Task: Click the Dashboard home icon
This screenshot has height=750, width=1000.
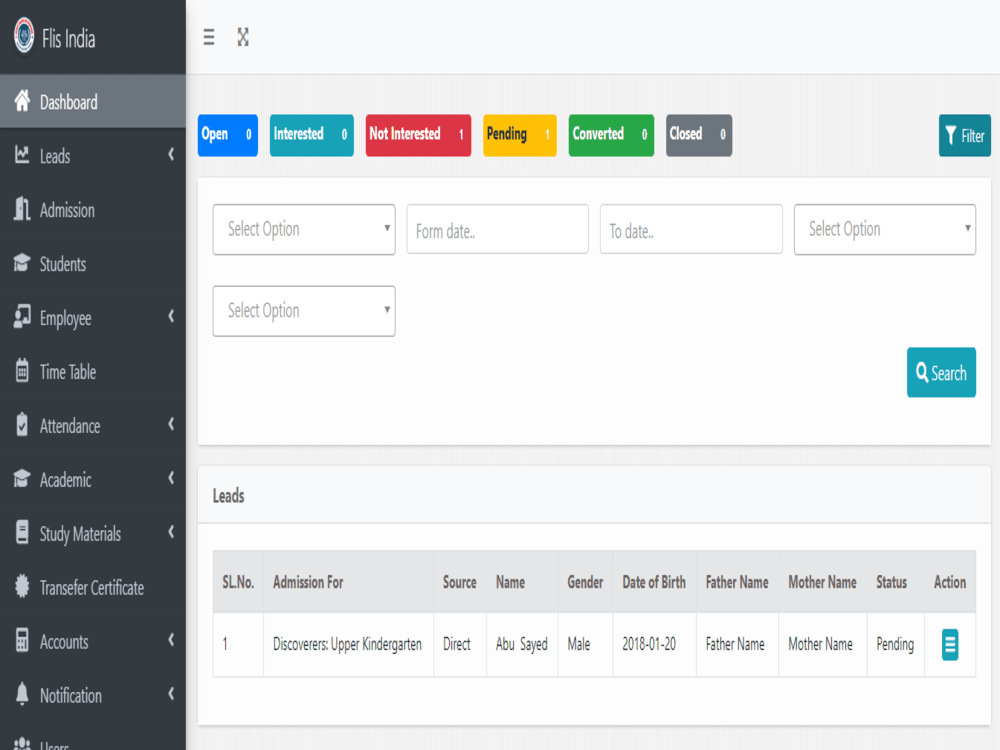Action: (x=22, y=101)
